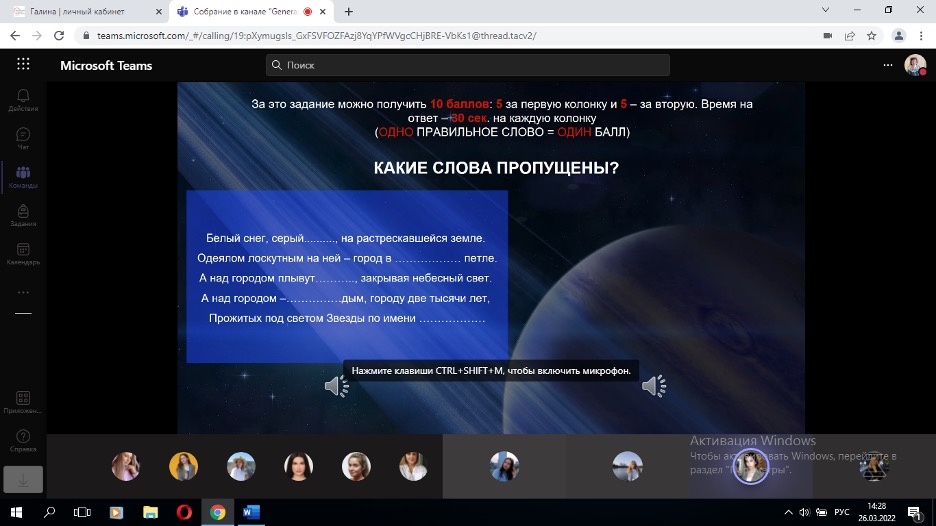Click the Teams search field (Поиск)

(468, 65)
